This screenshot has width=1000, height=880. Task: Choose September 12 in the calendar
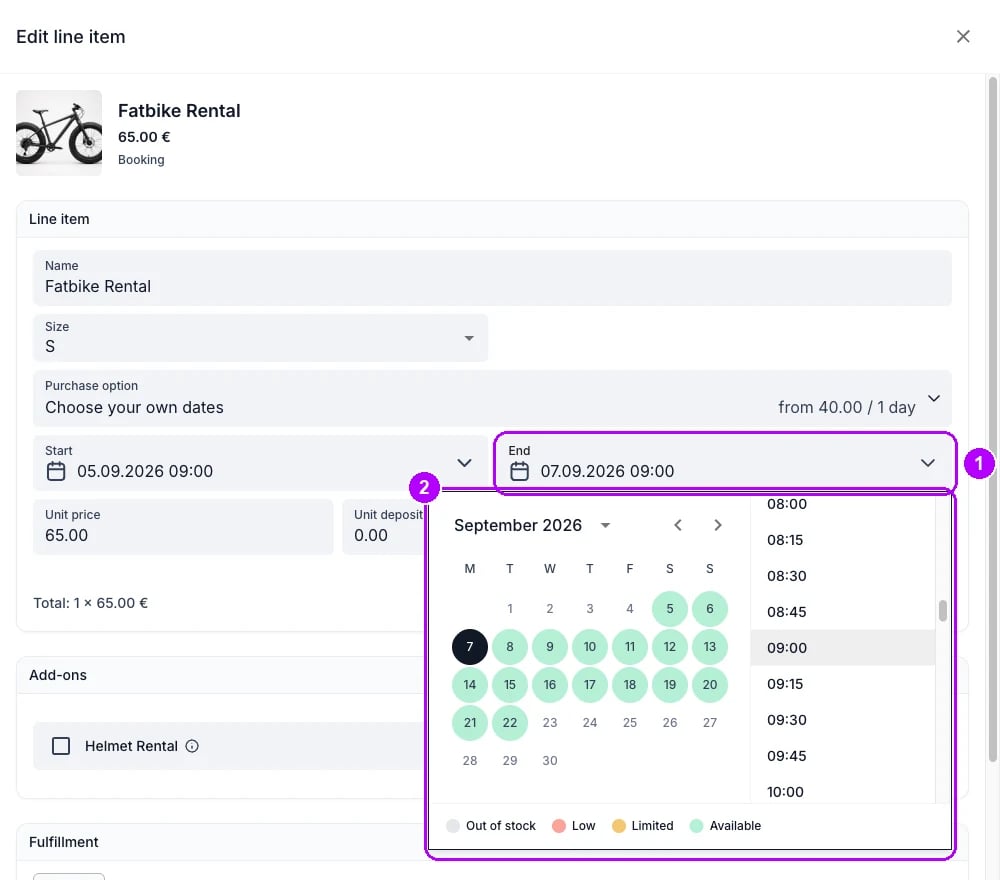click(x=670, y=647)
